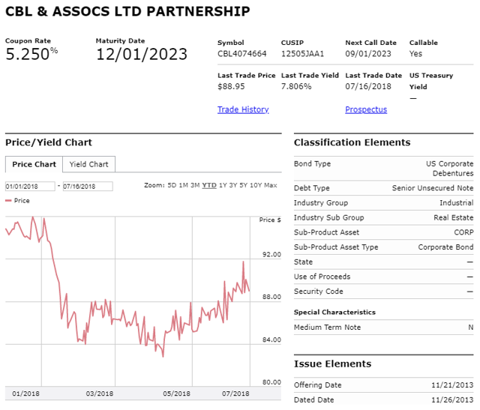This screenshot has height=410, width=480.
Task: Select the YTD zoom option
Action: pyautogui.click(x=209, y=185)
